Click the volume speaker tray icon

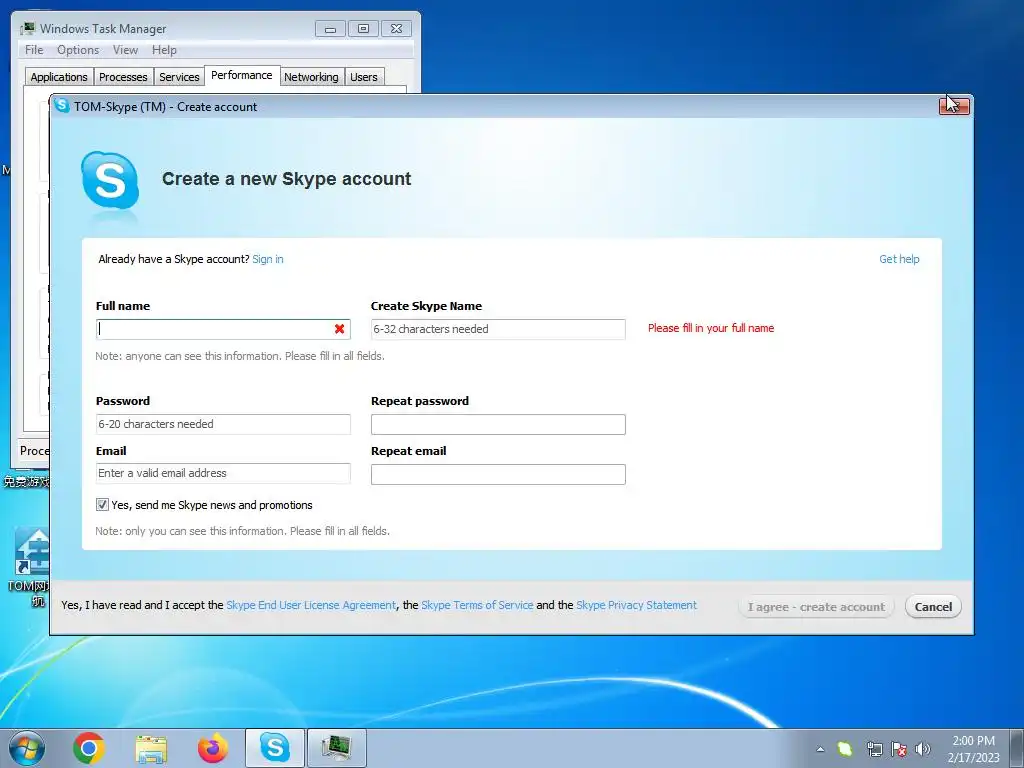click(x=923, y=749)
